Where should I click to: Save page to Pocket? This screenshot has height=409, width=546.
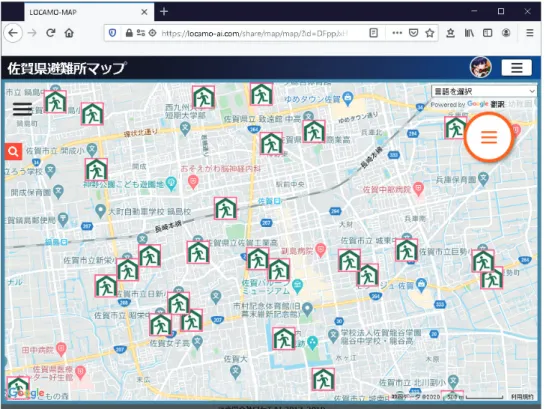413,33
